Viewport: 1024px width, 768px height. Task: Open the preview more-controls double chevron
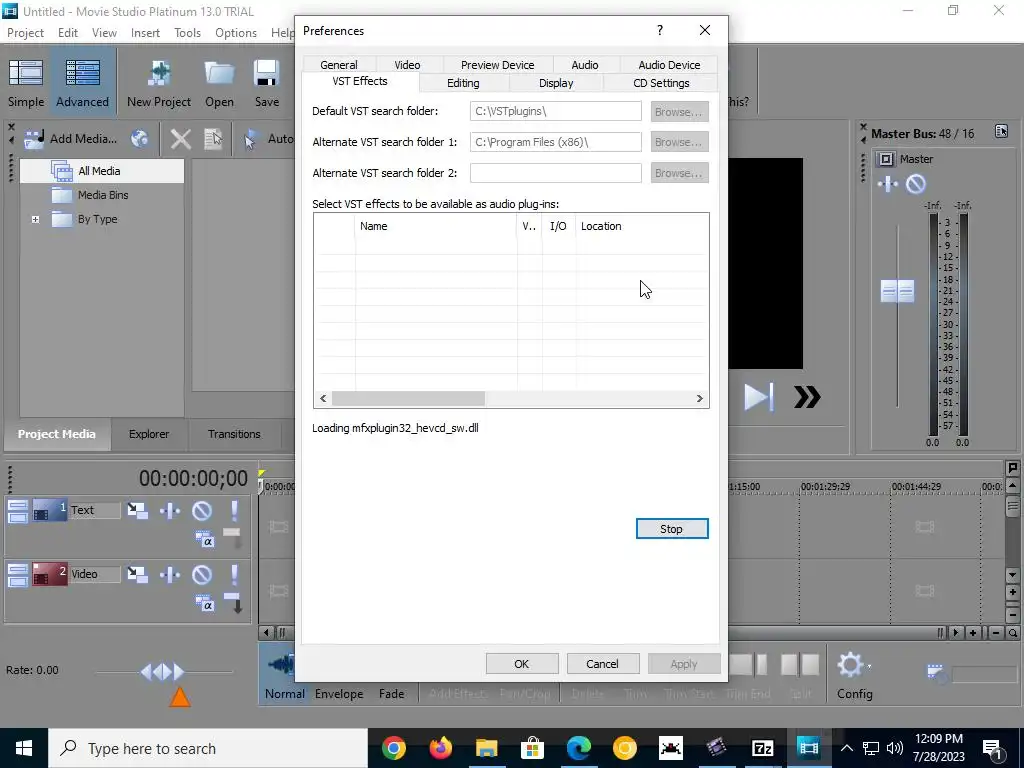tap(807, 397)
